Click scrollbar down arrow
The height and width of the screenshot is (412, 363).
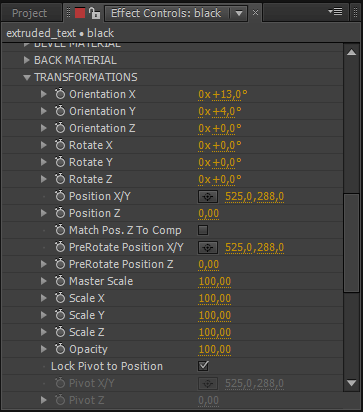pyautogui.click(x=351, y=383)
